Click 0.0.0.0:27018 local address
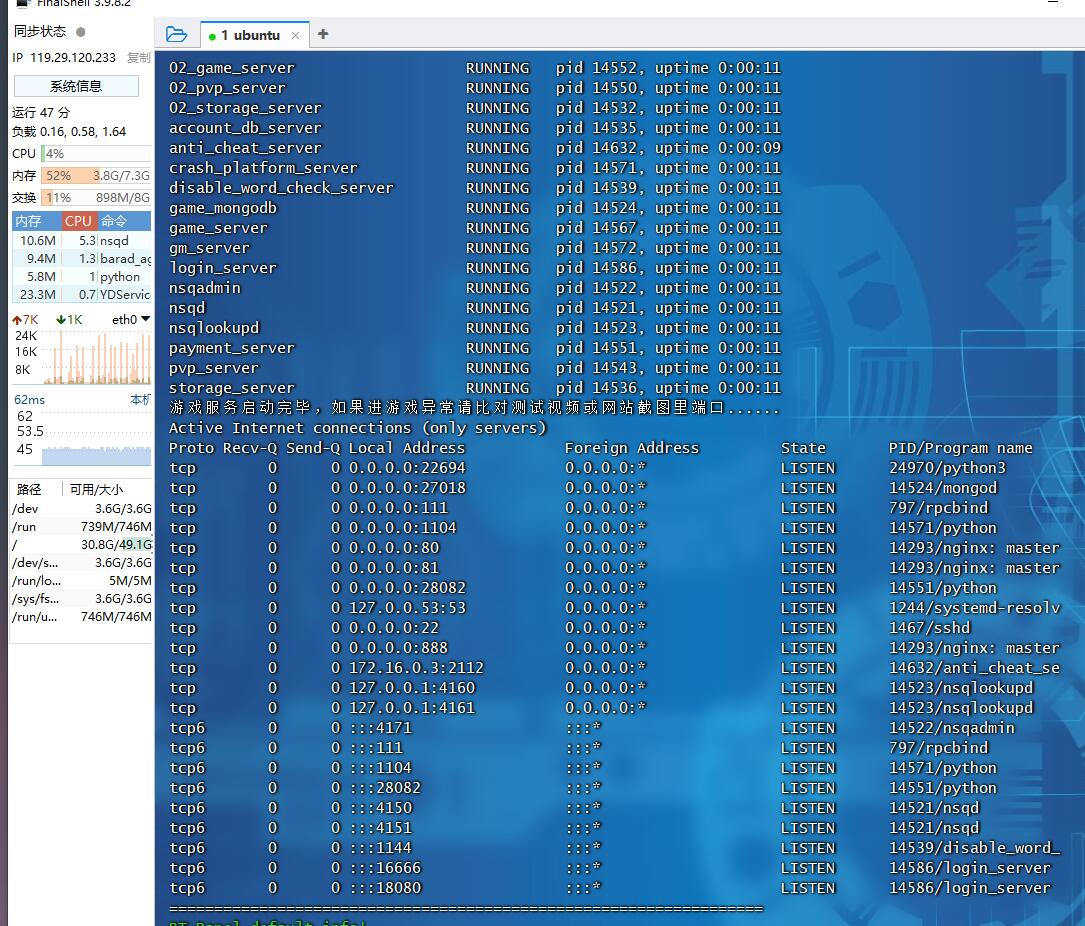Screen dimensions: 1085x926 point(407,488)
